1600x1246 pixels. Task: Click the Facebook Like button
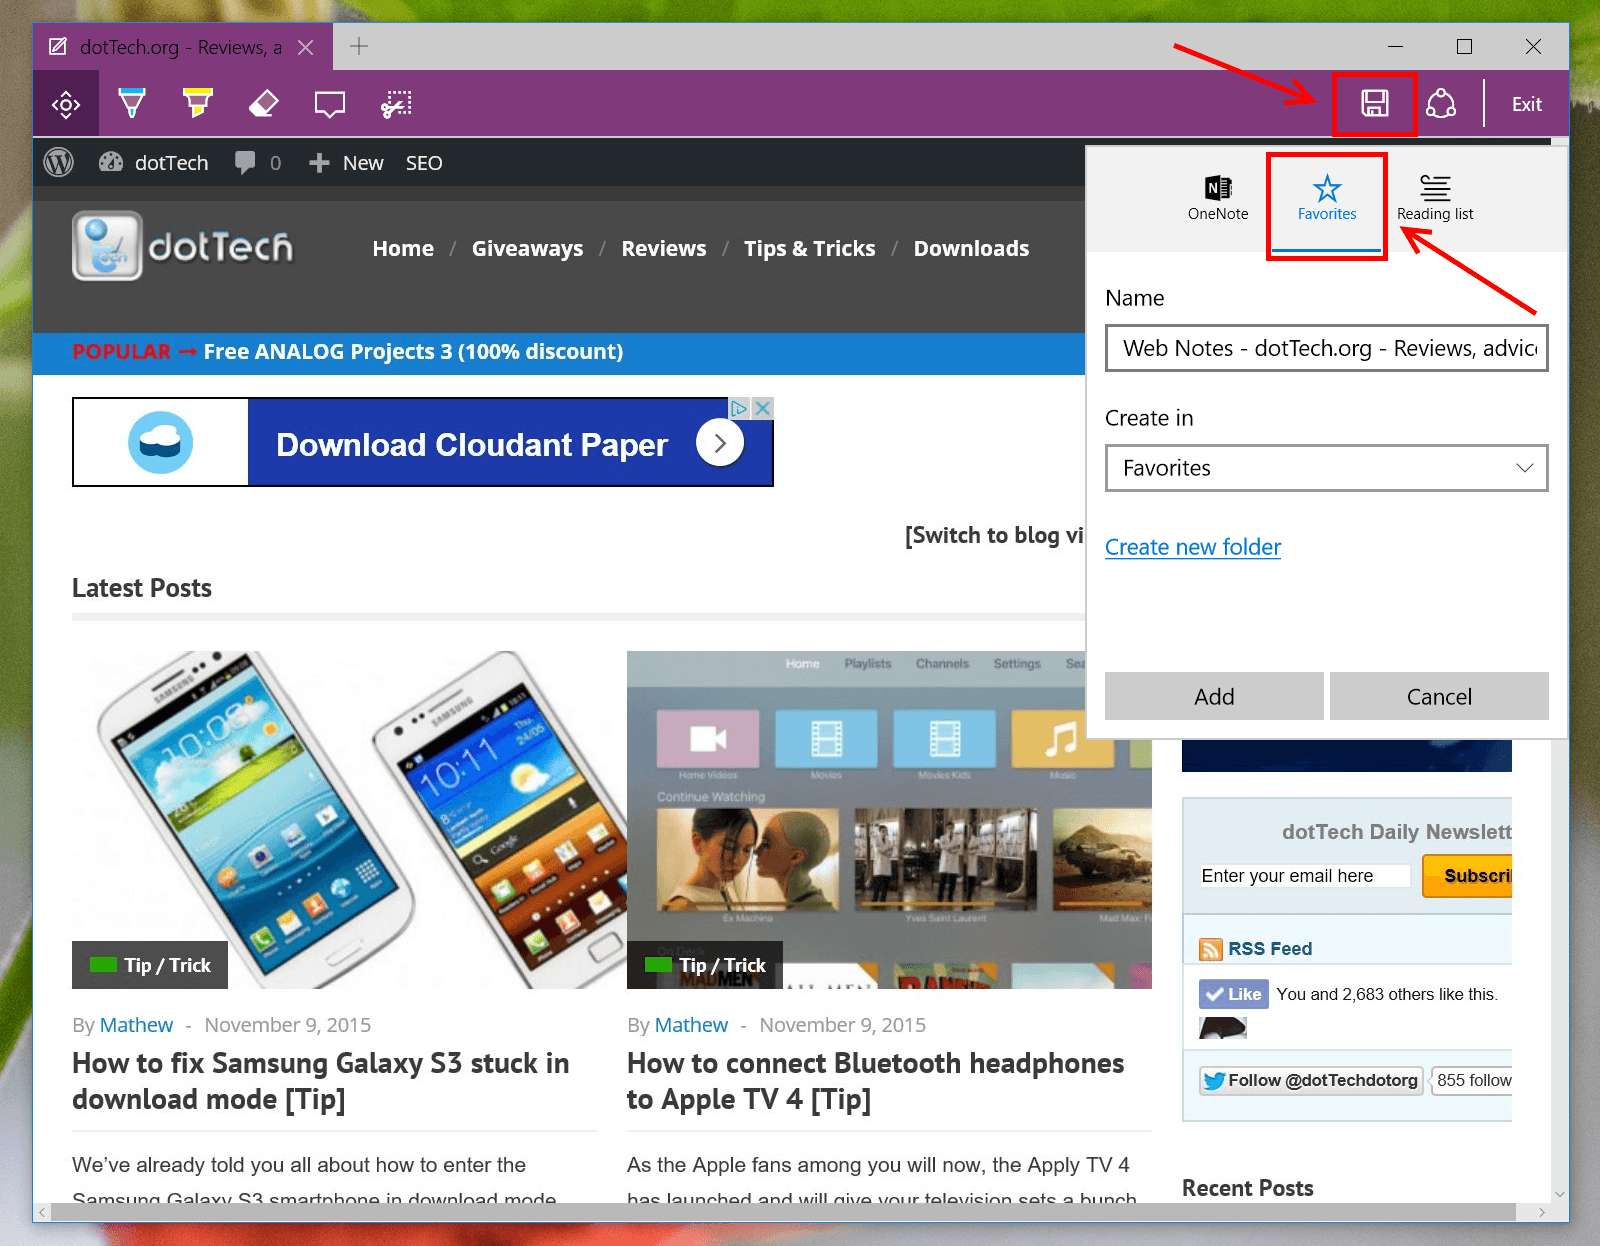pos(1234,994)
